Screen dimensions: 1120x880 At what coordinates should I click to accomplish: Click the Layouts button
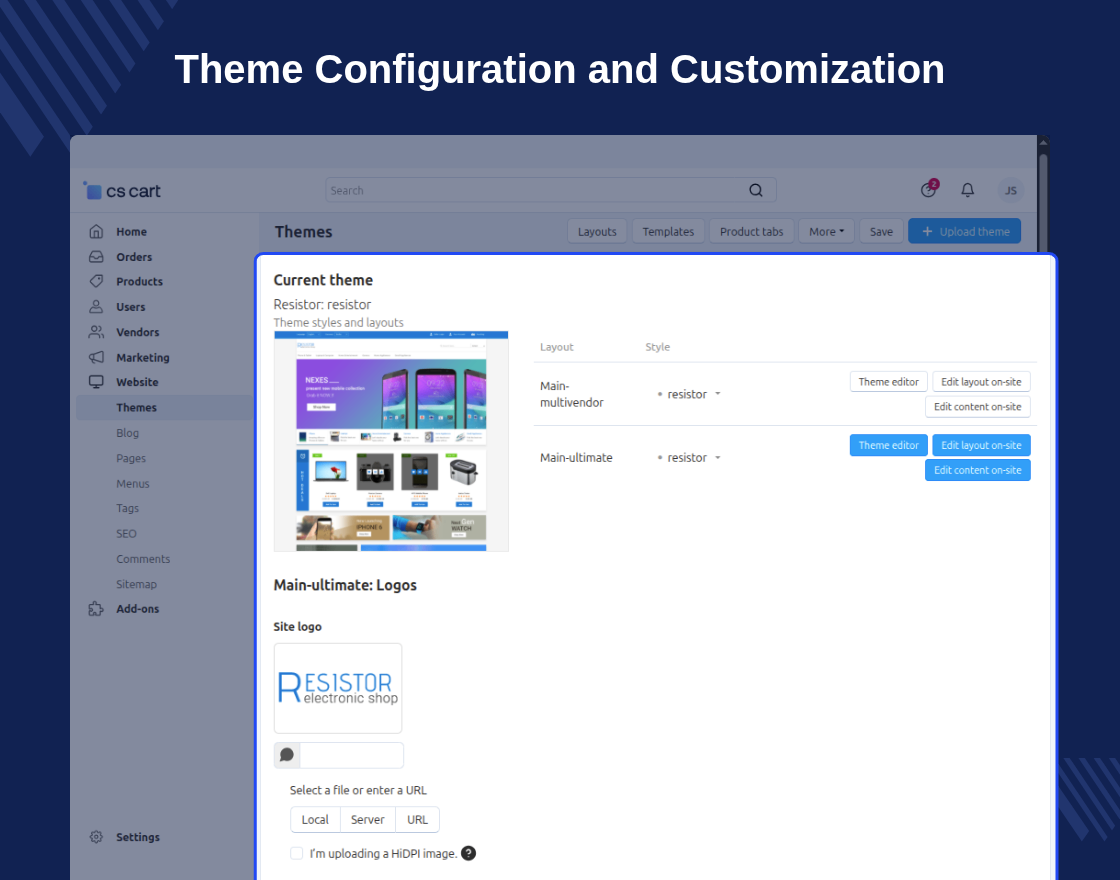coord(597,231)
